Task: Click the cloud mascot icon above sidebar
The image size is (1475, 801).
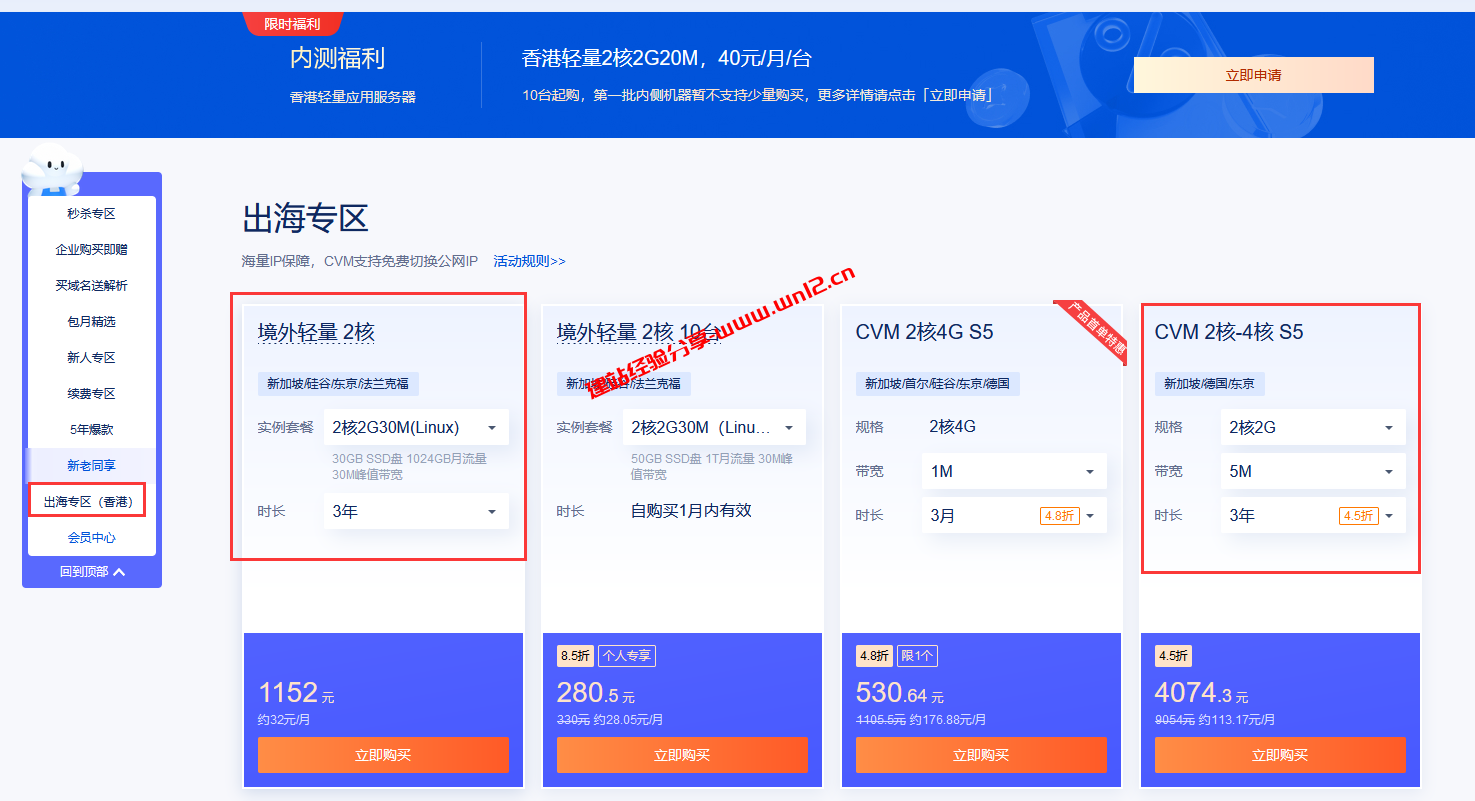Action: tap(52, 168)
